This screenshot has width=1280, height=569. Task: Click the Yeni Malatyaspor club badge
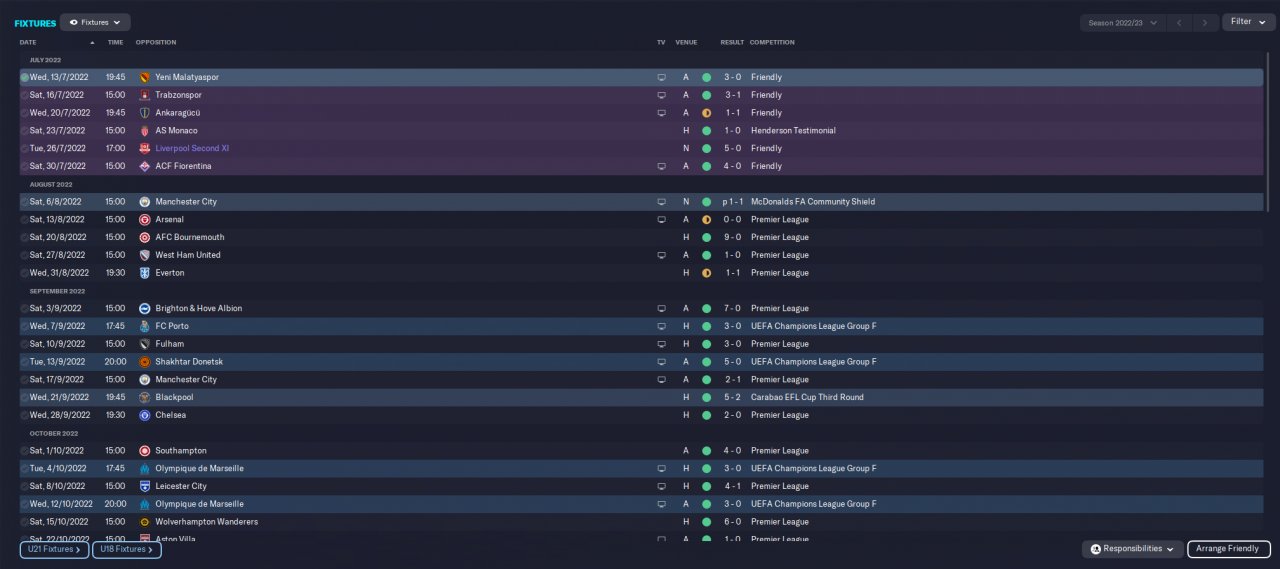(144, 77)
